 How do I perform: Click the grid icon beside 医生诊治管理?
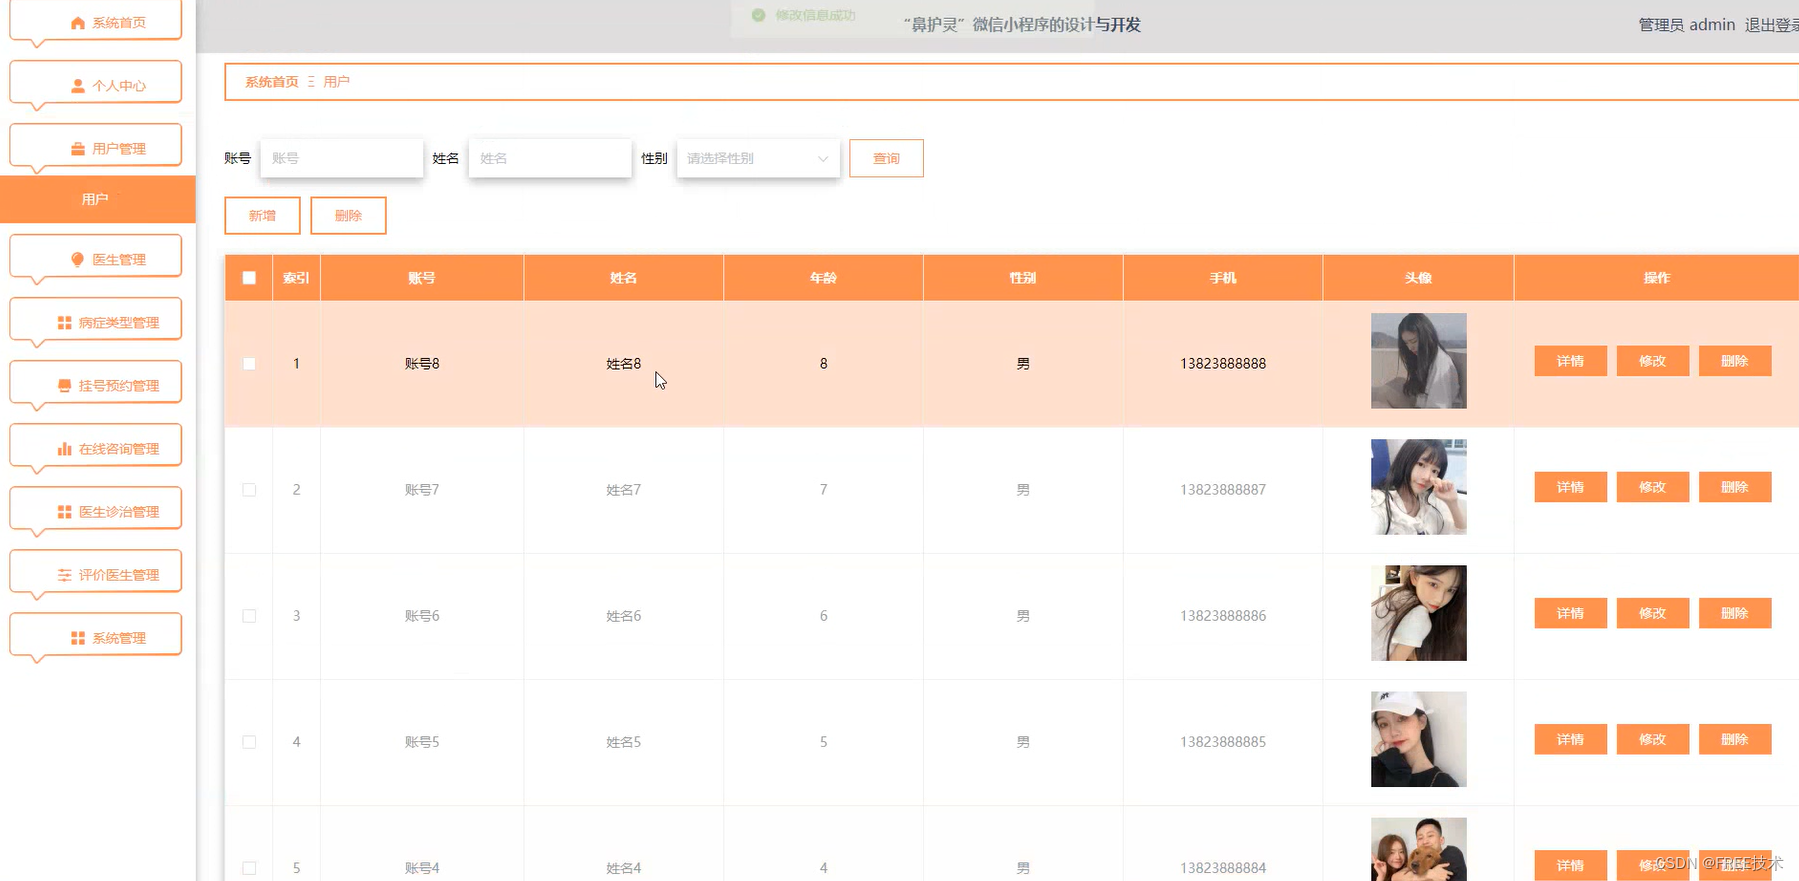coord(65,512)
